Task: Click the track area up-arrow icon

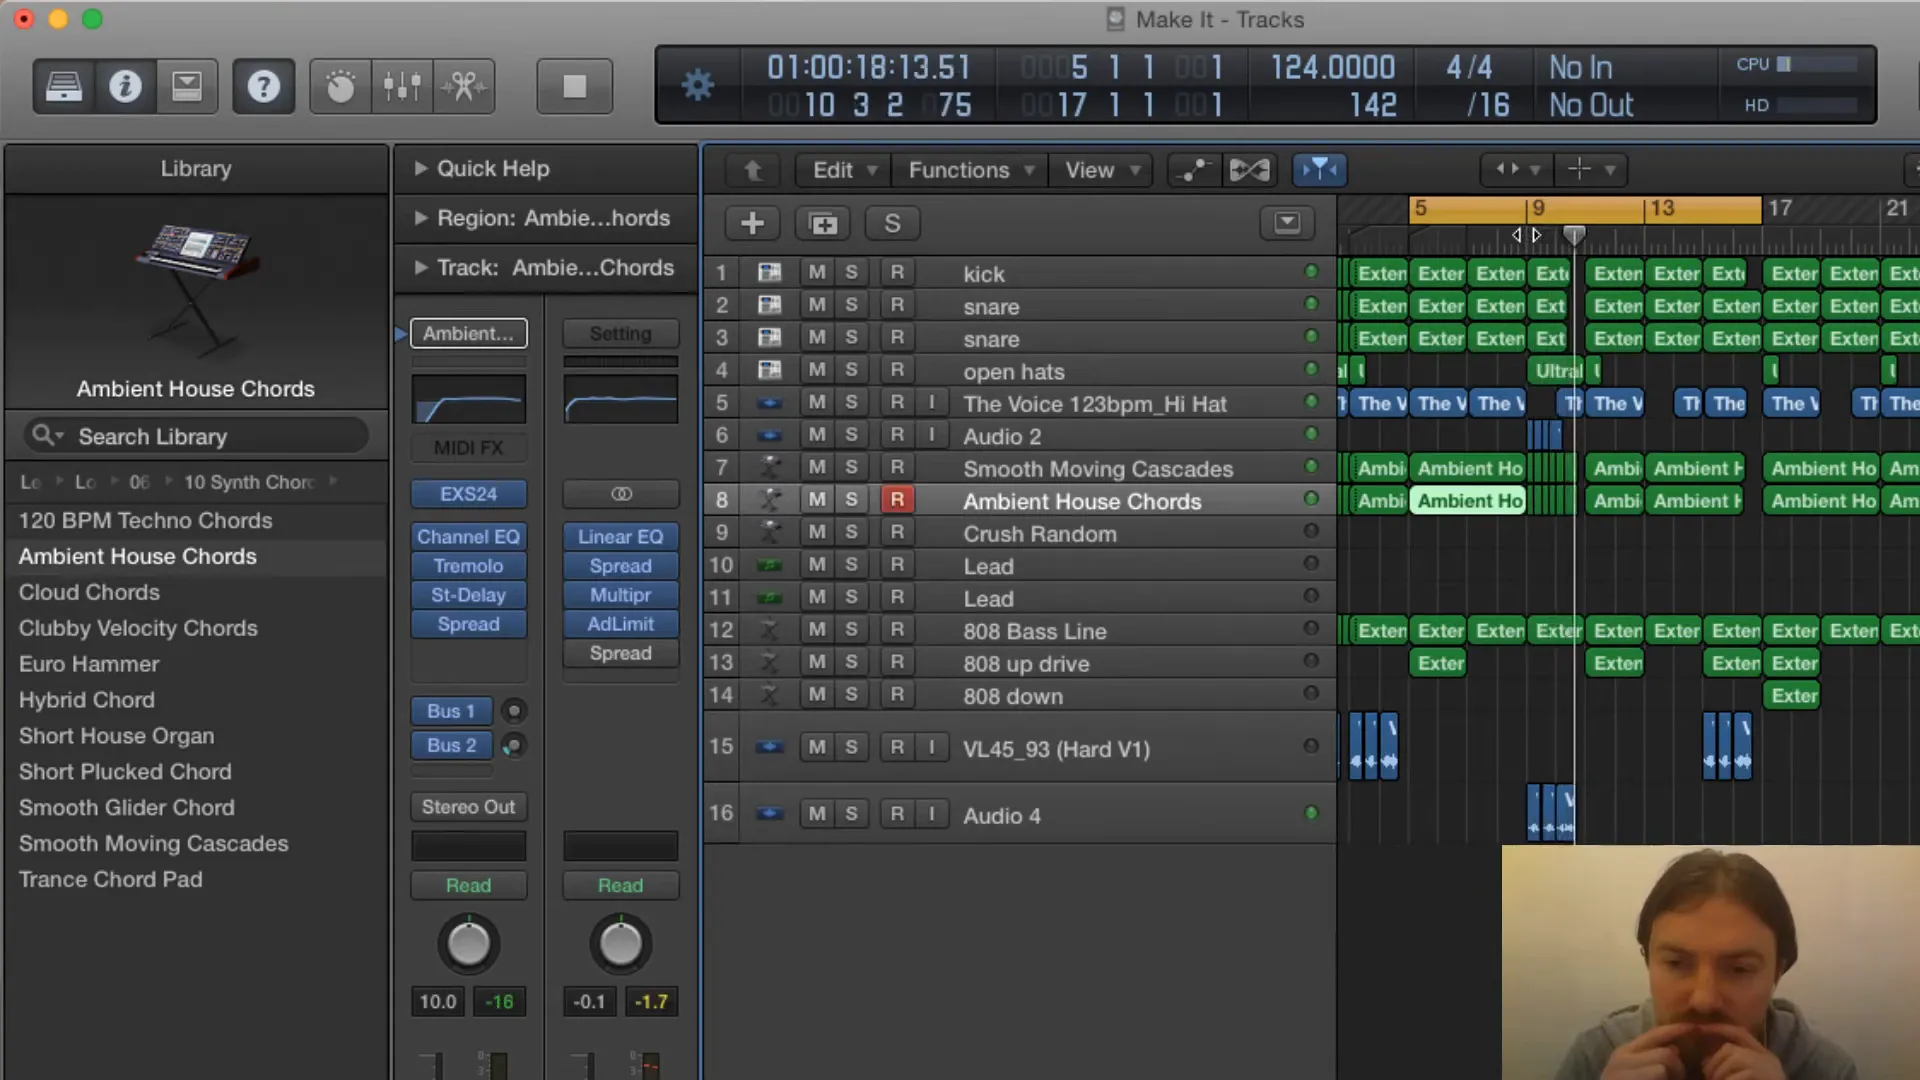Action: pyautogui.click(x=753, y=171)
